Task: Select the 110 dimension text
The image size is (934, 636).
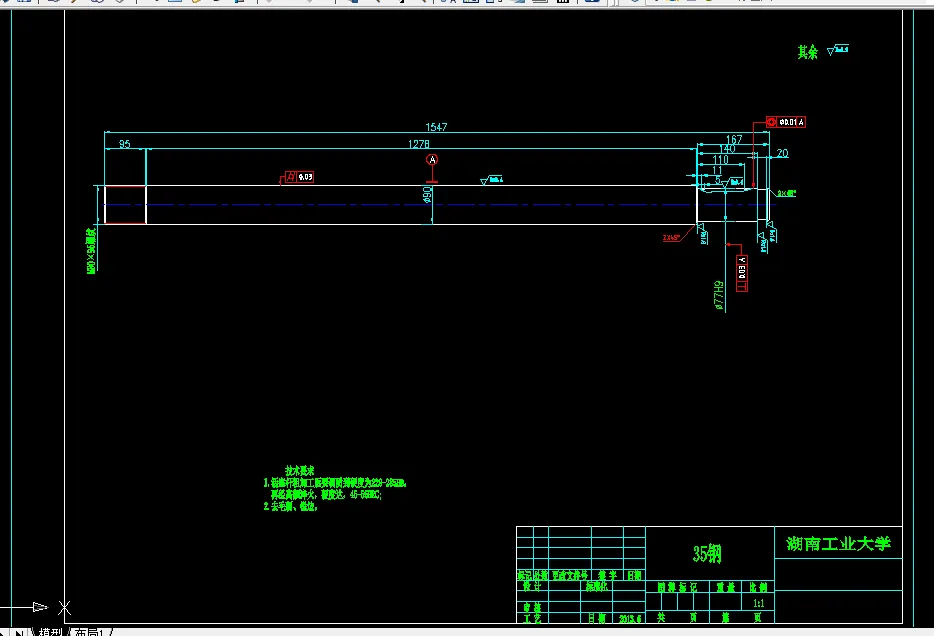Action: click(x=721, y=160)
